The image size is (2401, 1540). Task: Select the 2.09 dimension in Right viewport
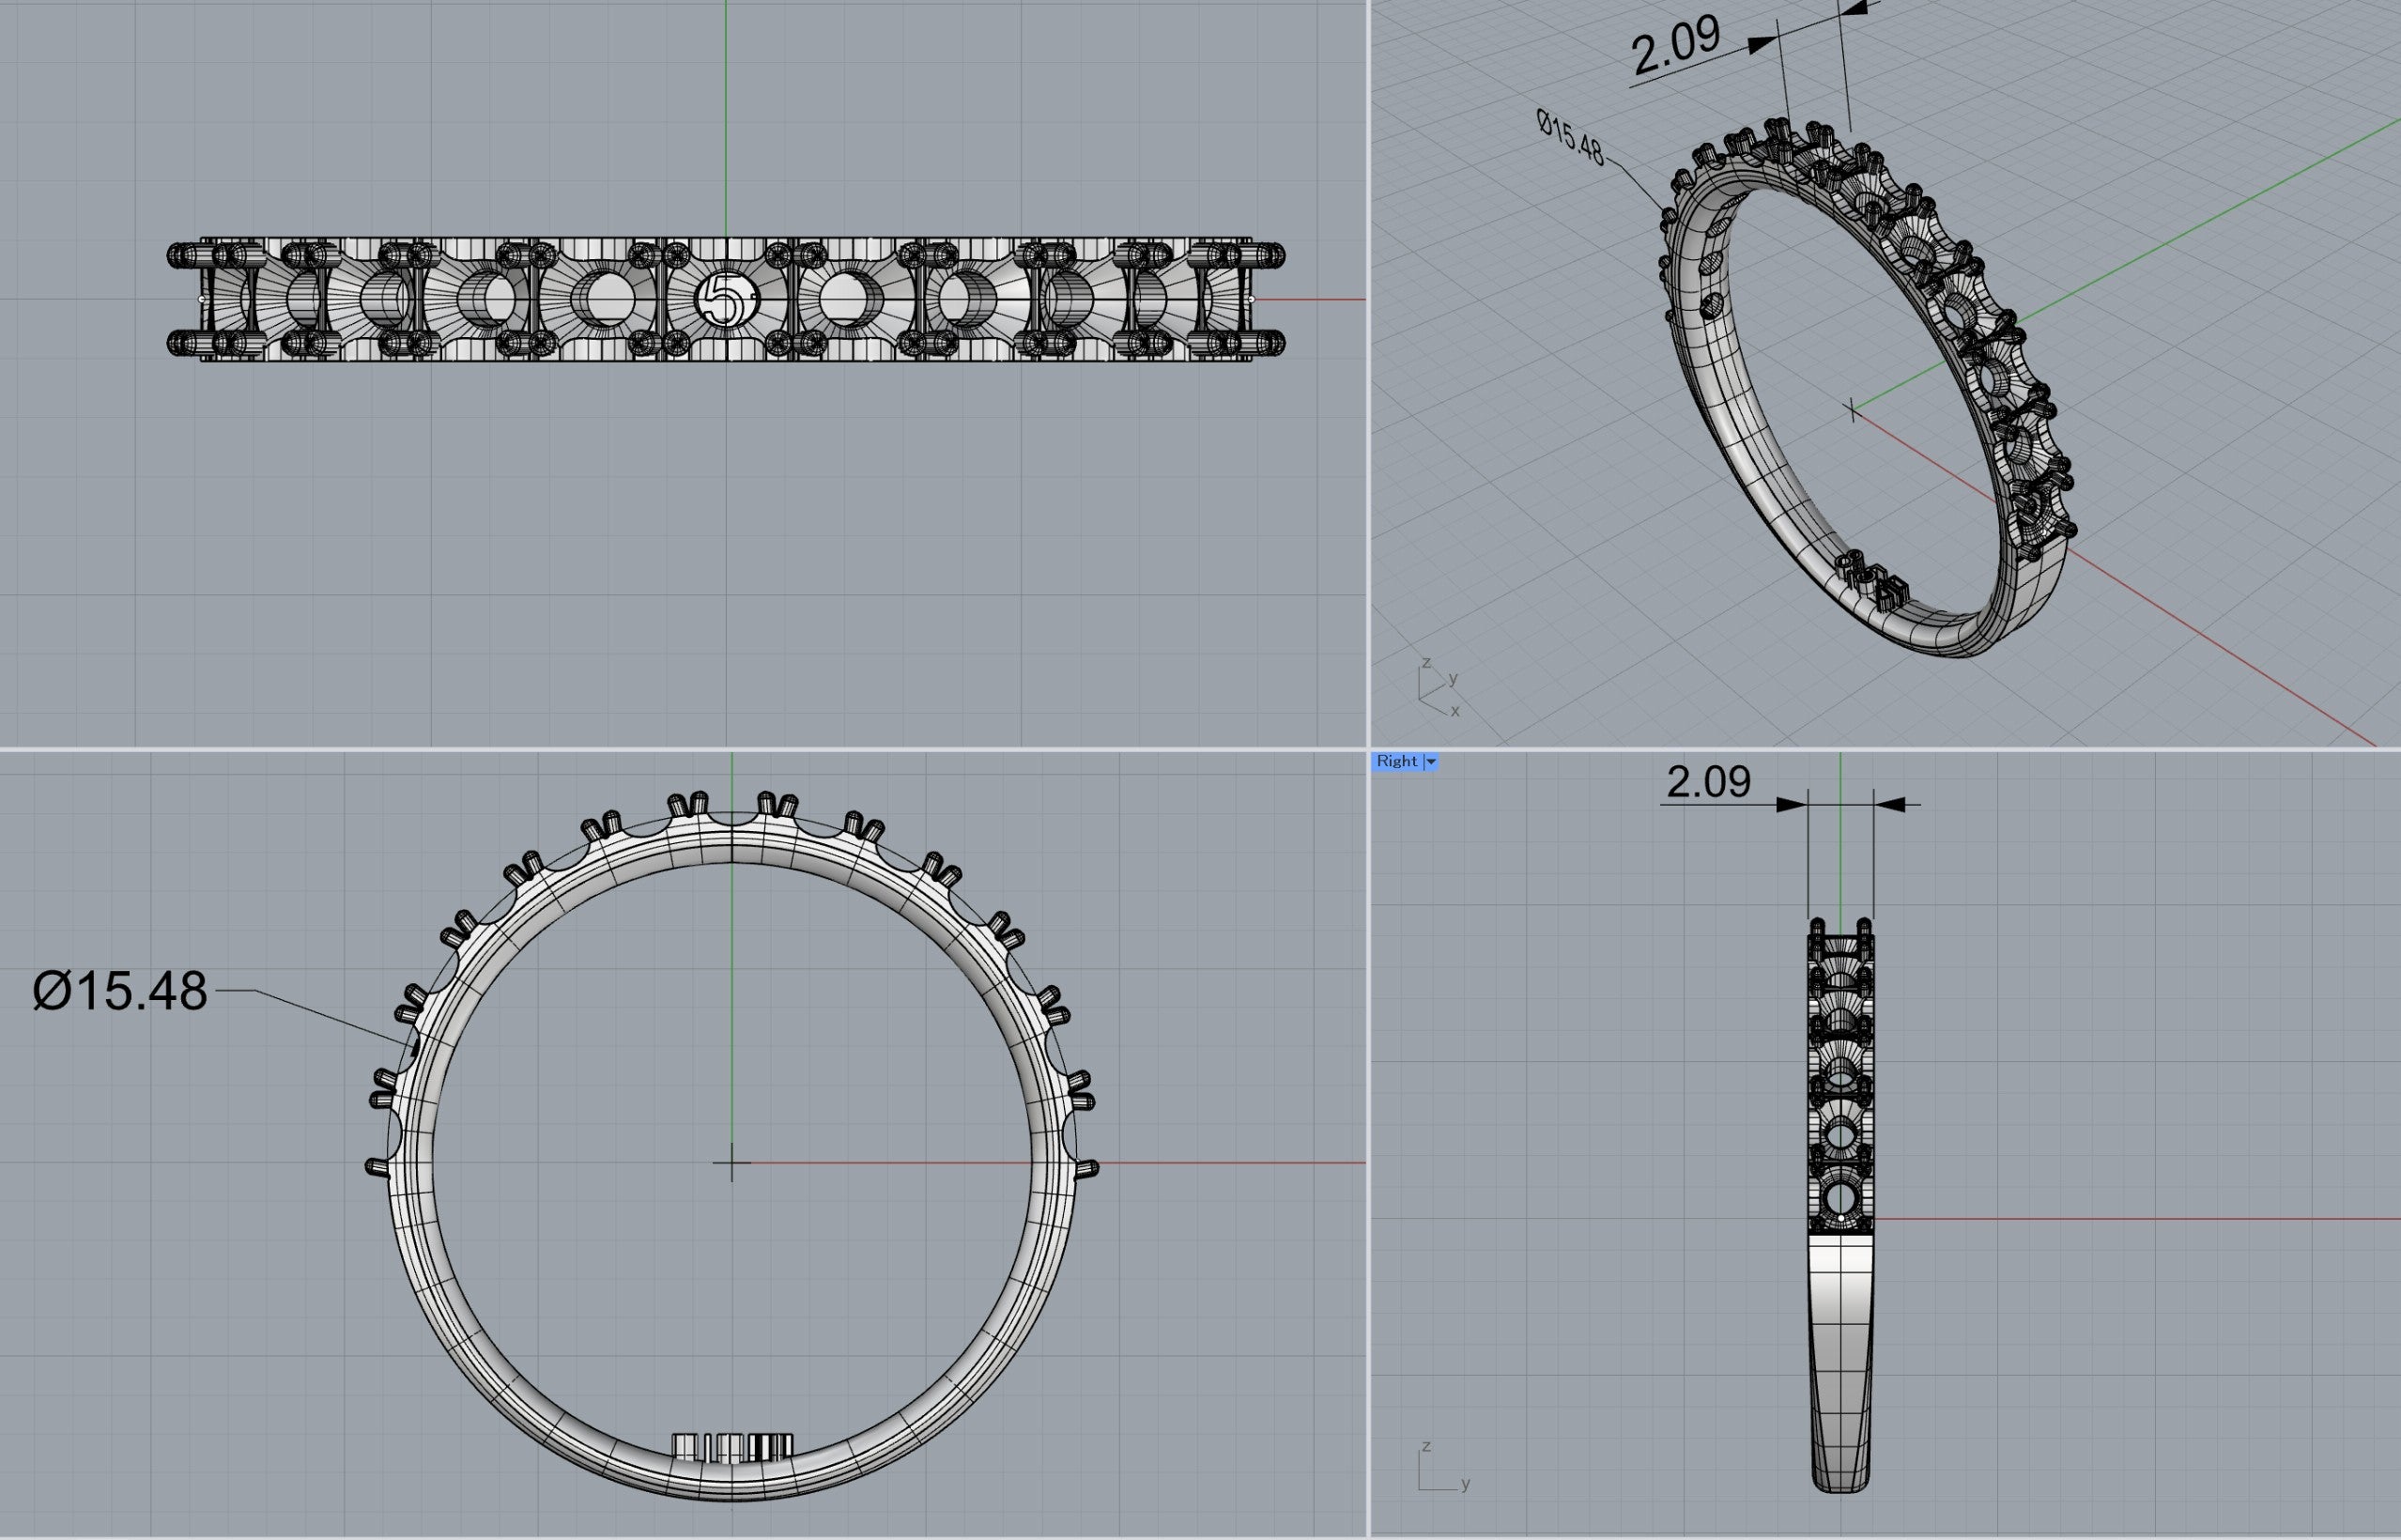tap(1709, 782)
